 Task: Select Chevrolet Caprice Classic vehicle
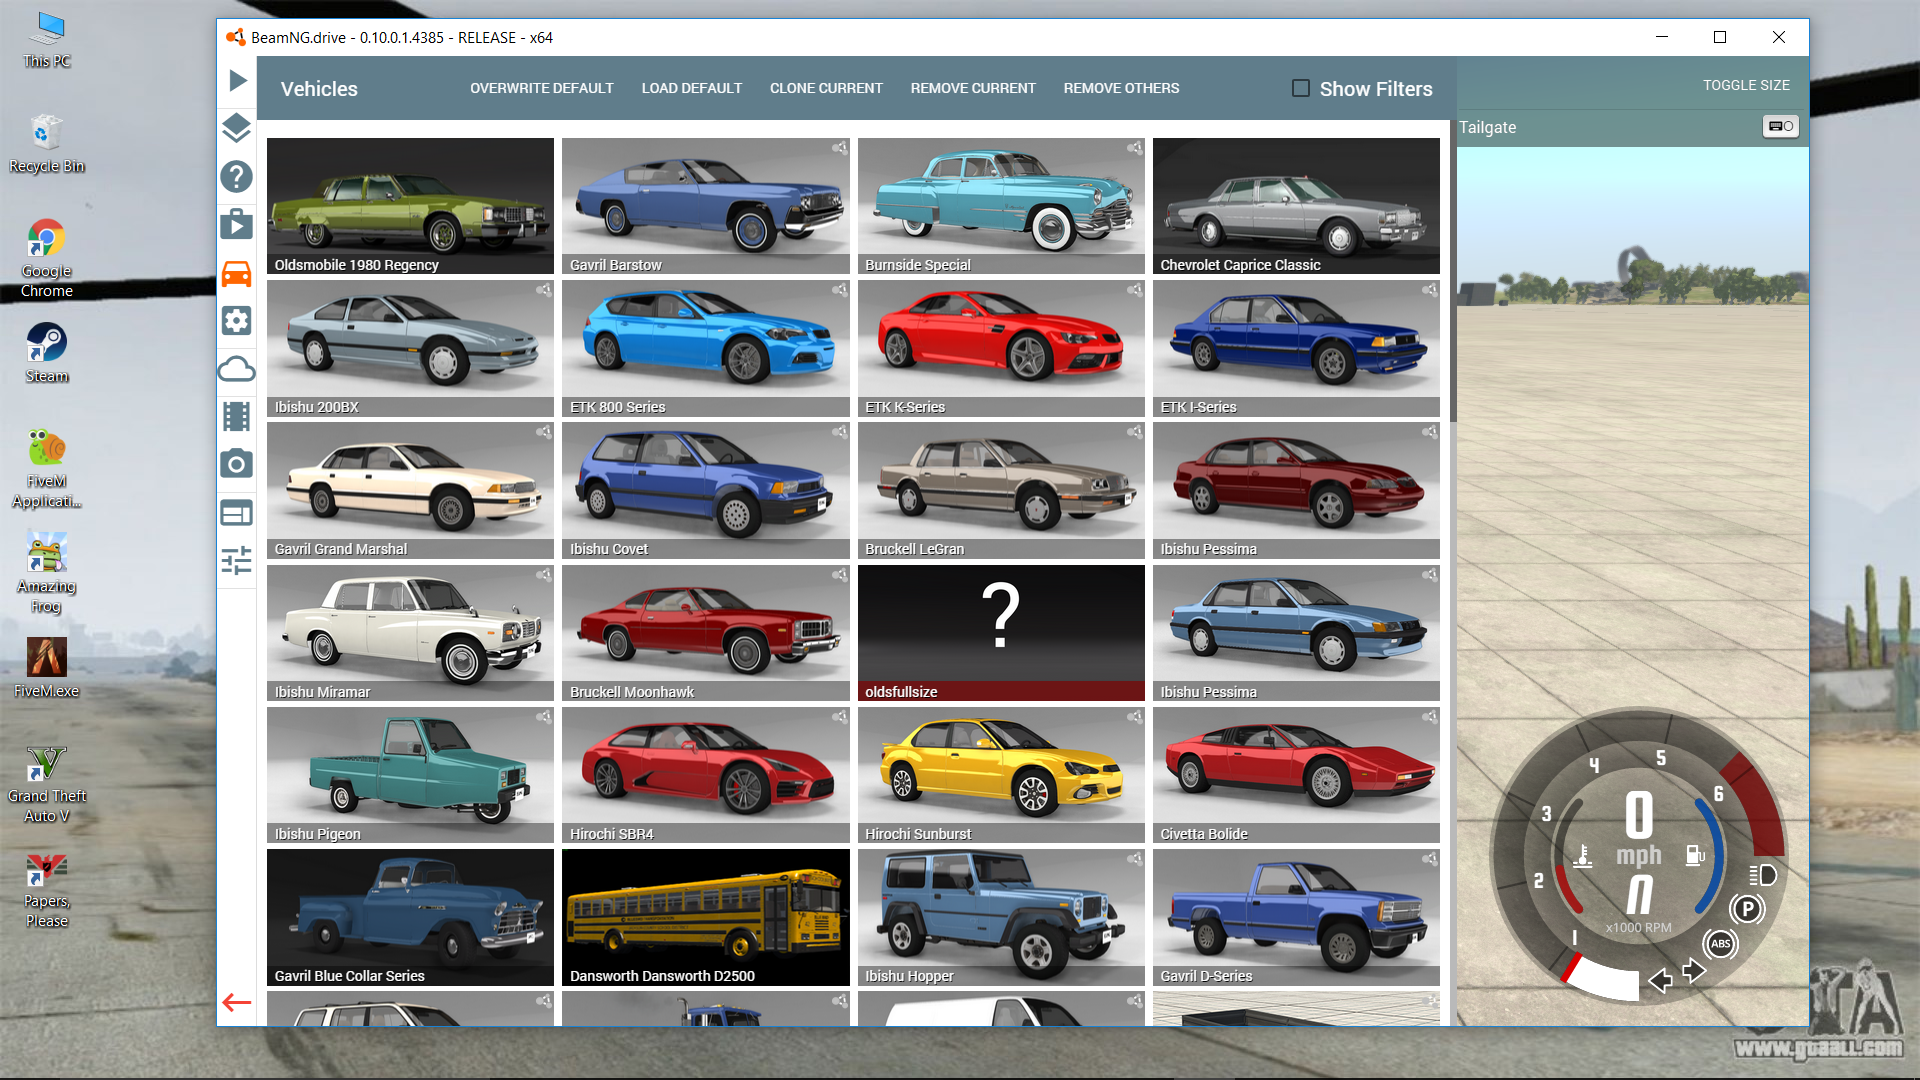(x=1296, y=206)
